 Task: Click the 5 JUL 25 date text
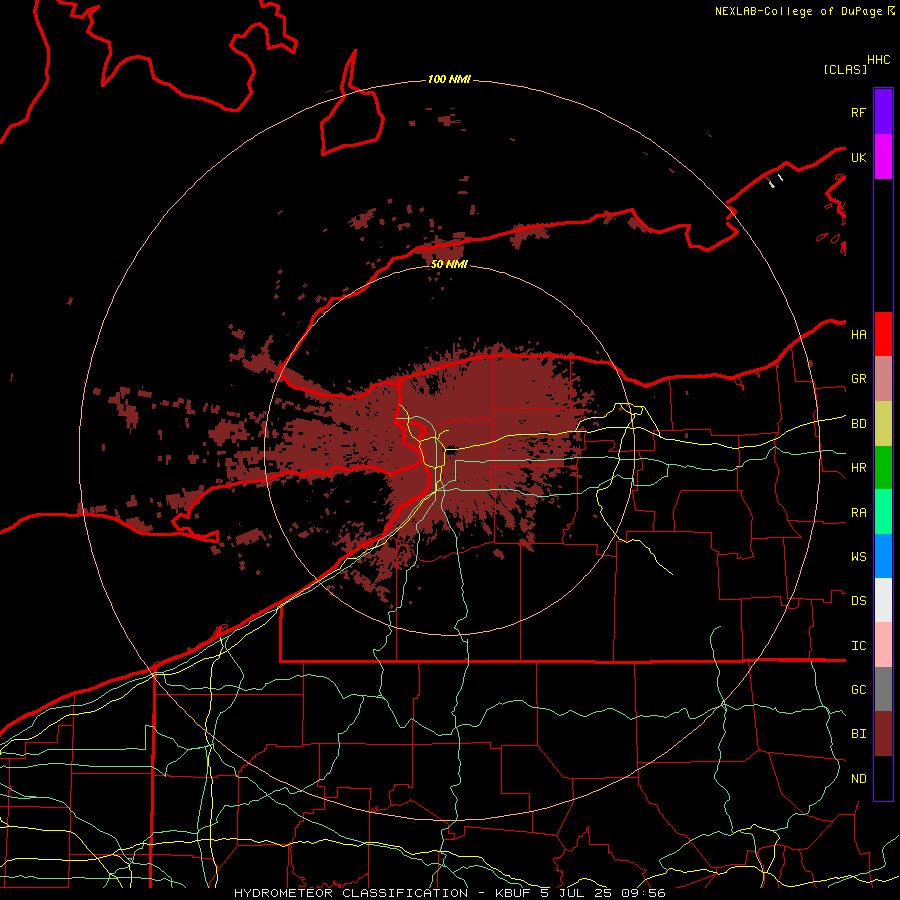click(576, 893)
